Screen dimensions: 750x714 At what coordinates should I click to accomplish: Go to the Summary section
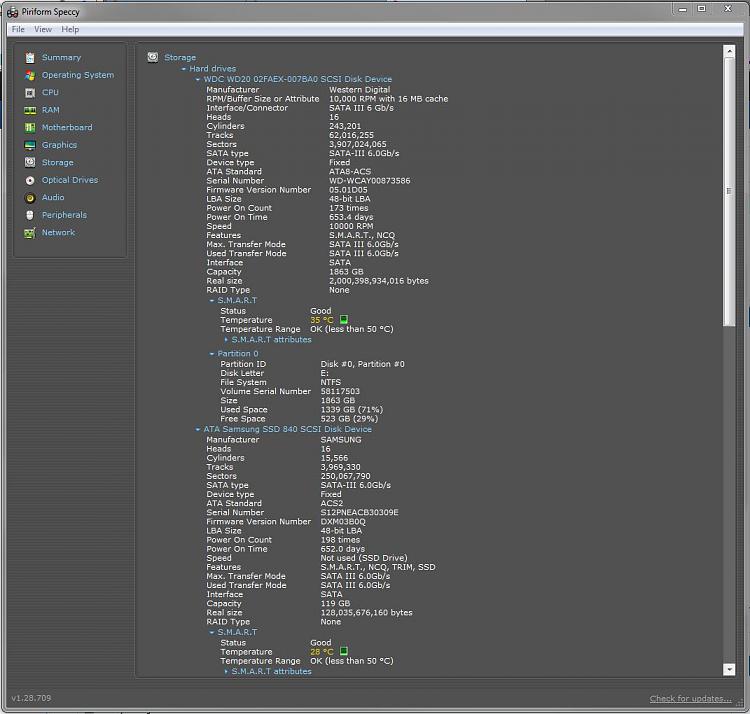point(61,57)
